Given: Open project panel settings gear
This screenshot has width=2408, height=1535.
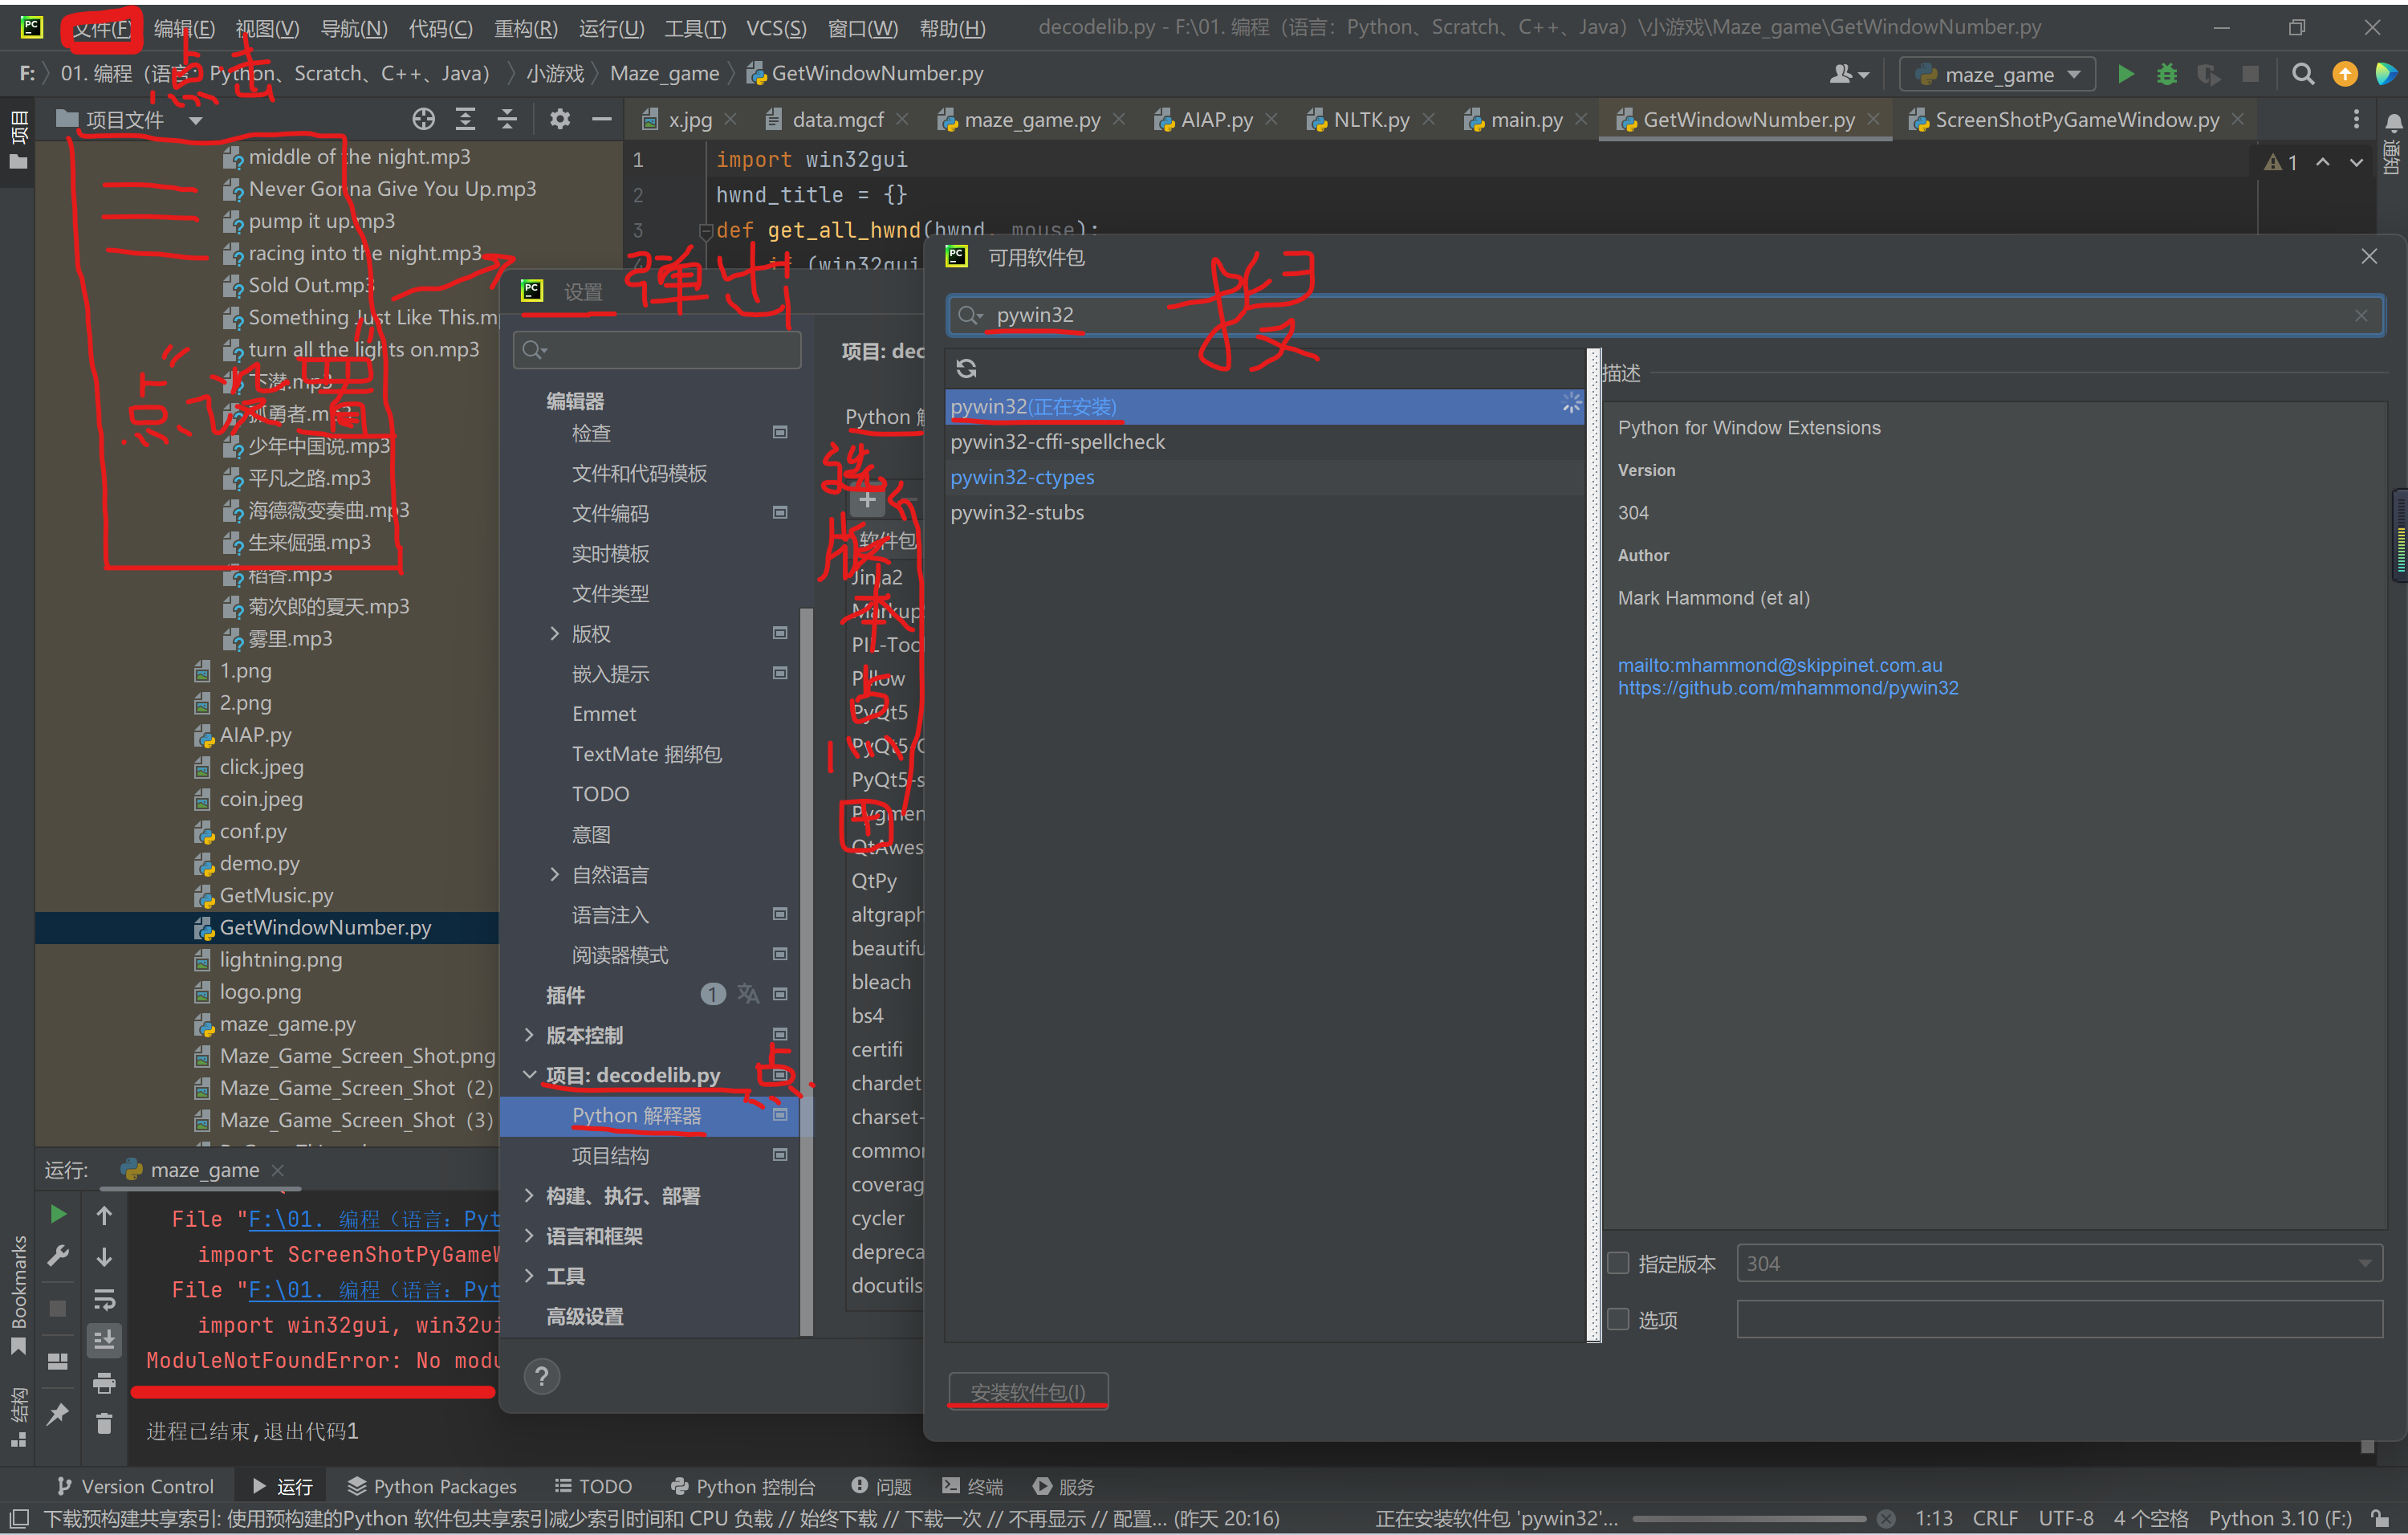Looking at the screenshot, I should 560,120.
